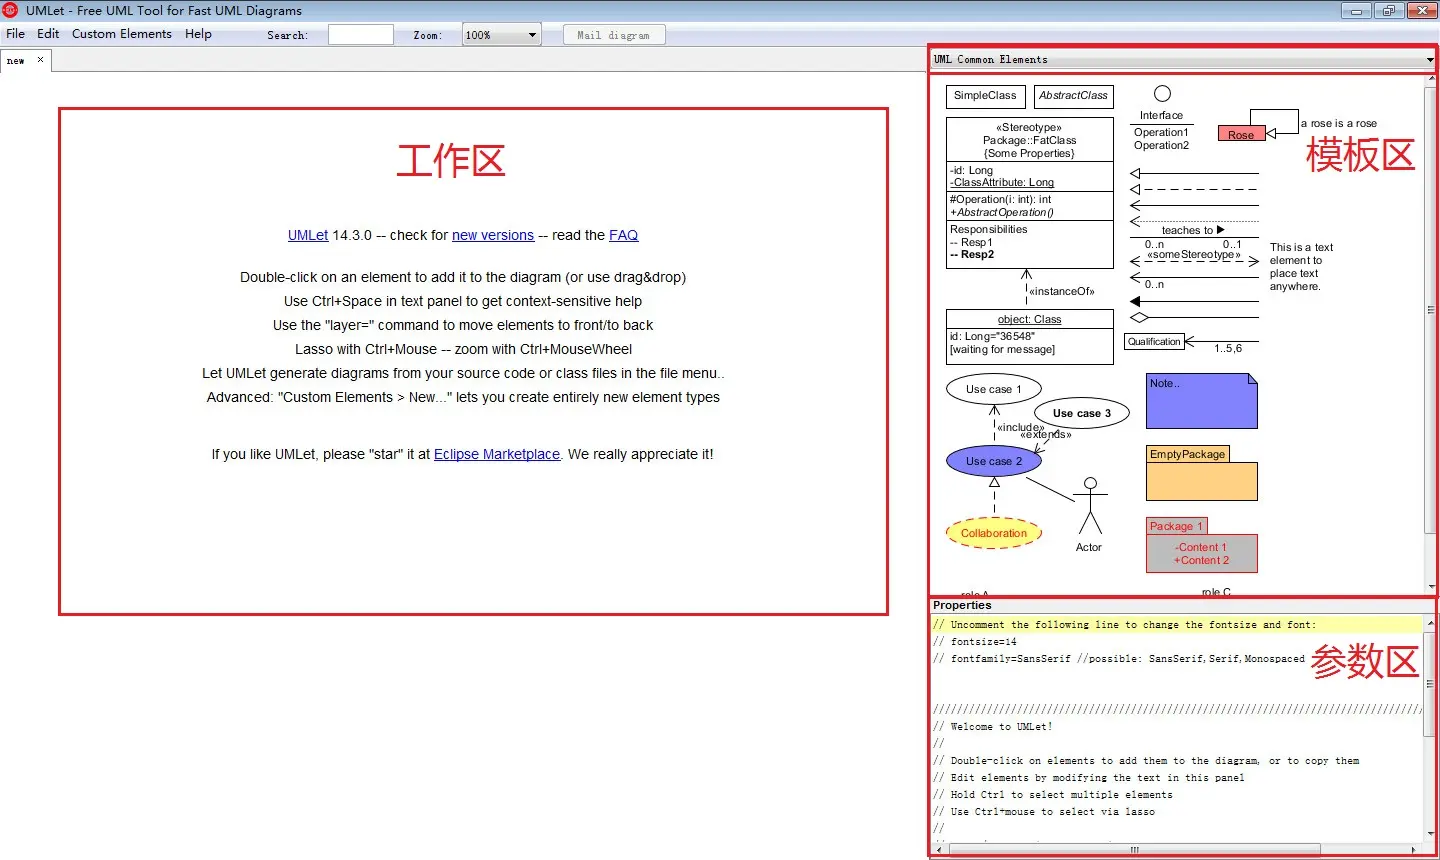Close the 'new' diagram tab
1440x860 pixels.
pos(40,60)
